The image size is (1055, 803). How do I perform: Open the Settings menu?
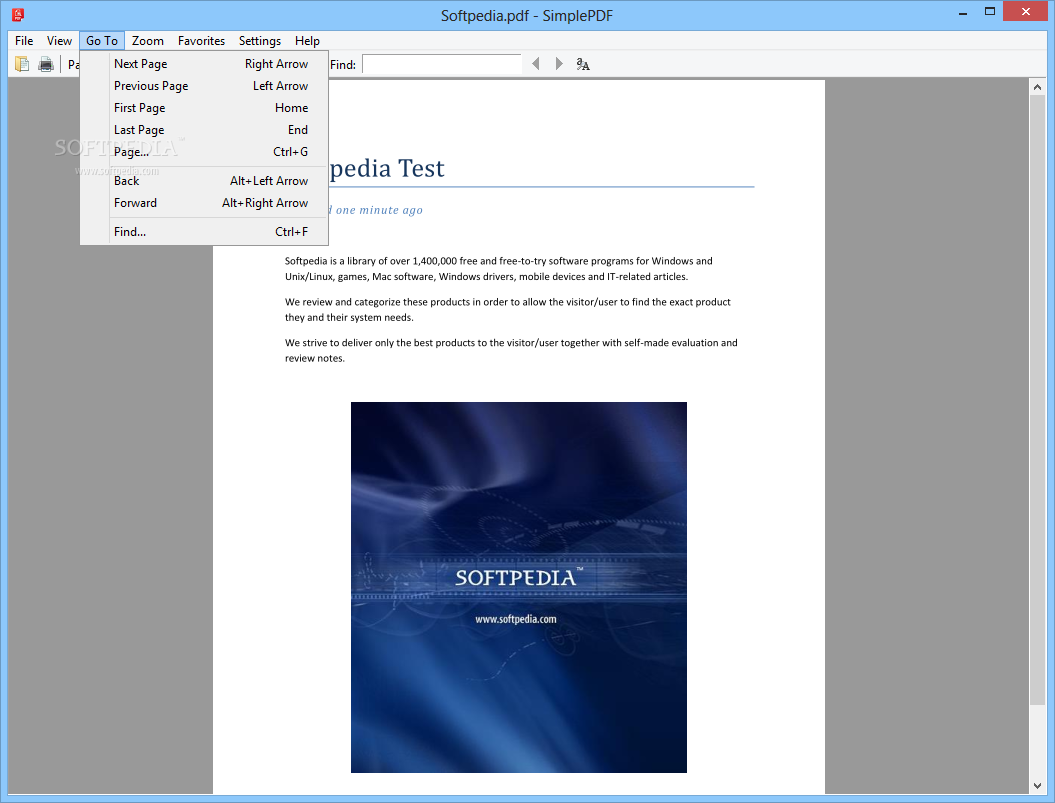click(260, 41)
